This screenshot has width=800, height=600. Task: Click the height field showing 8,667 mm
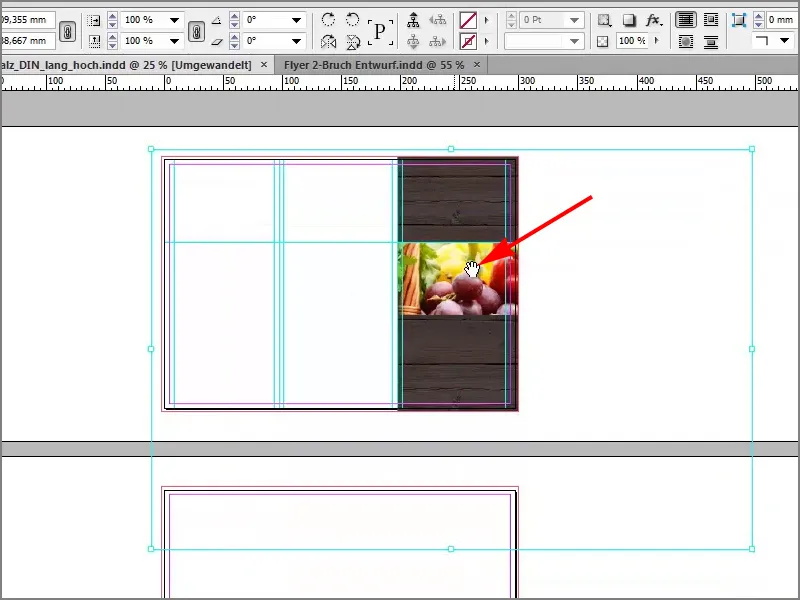click(x=28, y=40)
